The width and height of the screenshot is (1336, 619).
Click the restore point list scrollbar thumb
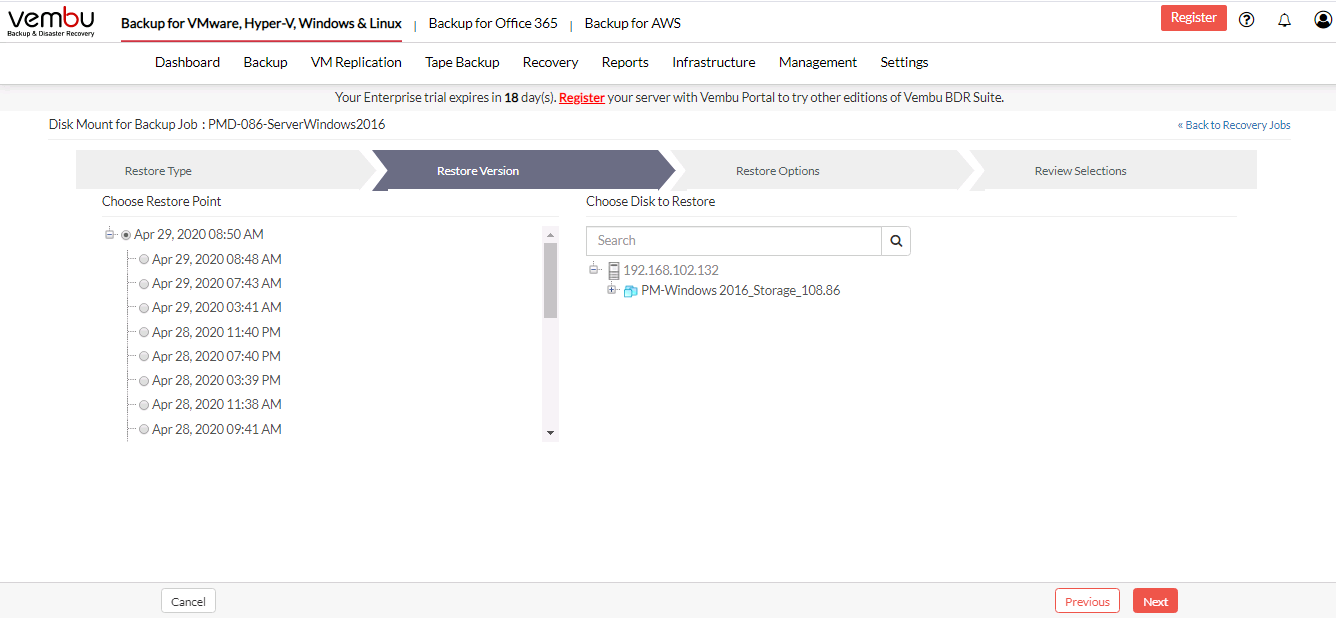pyautogui.click(x=550, y=280)
